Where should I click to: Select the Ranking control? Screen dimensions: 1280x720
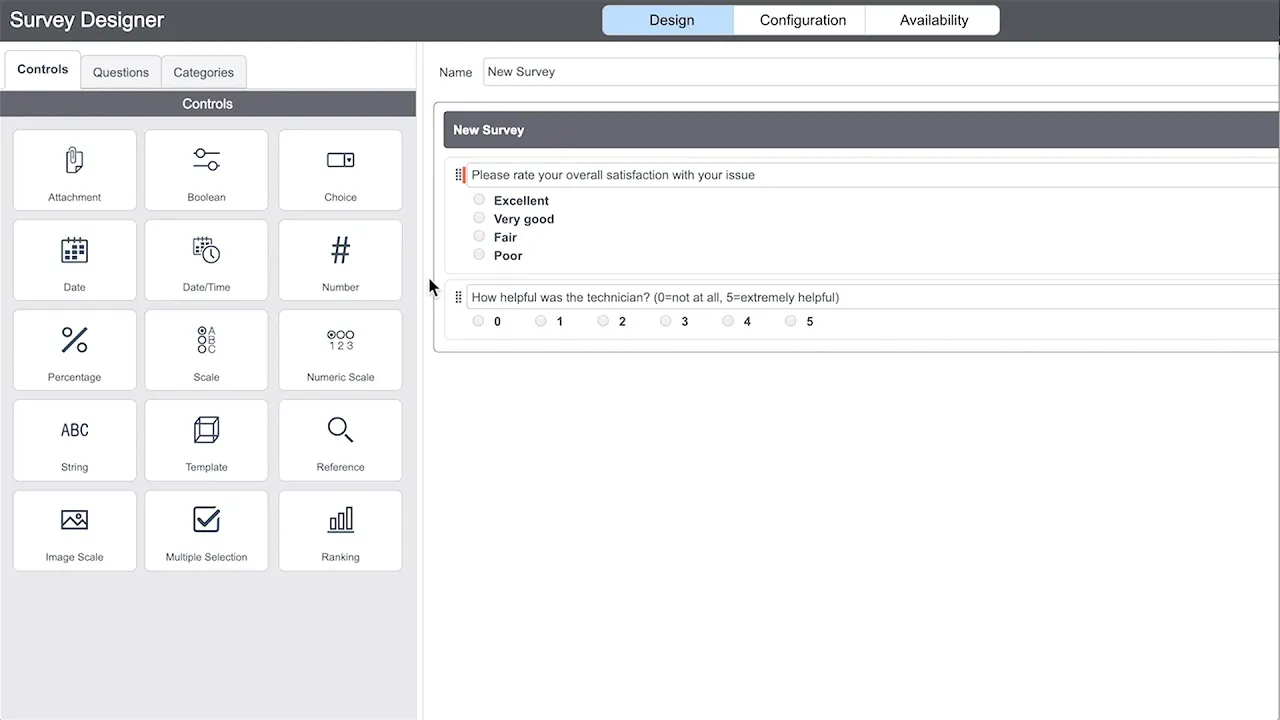pyautogui.click(x=340, y=530)
